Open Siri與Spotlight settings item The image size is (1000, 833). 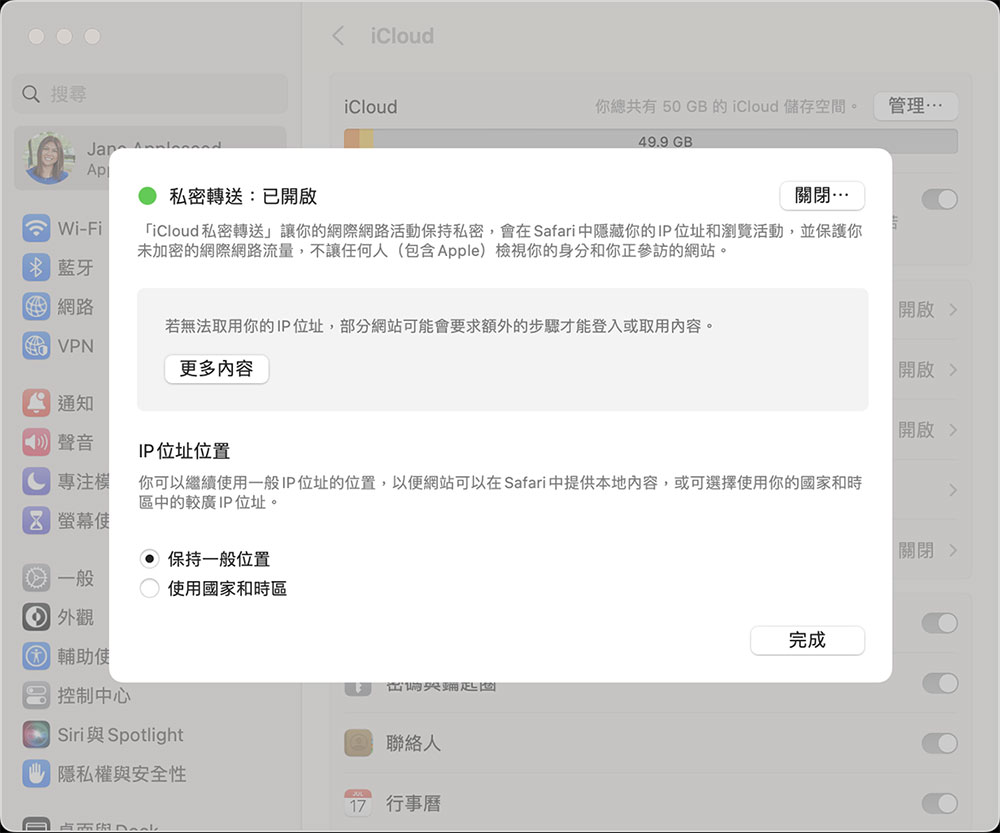click(120, 735)
